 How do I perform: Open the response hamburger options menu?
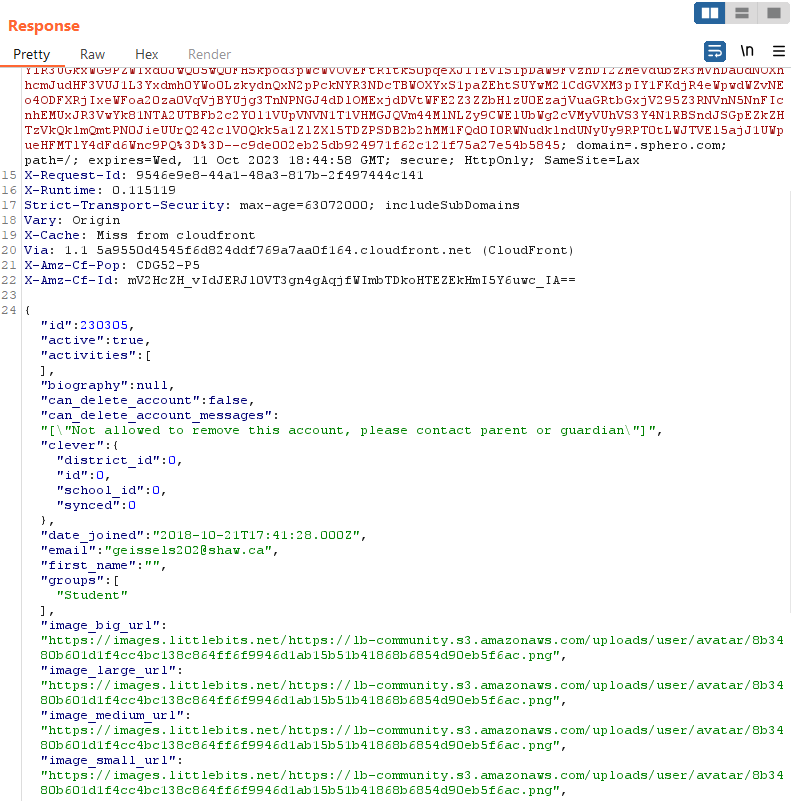(778, 51)
